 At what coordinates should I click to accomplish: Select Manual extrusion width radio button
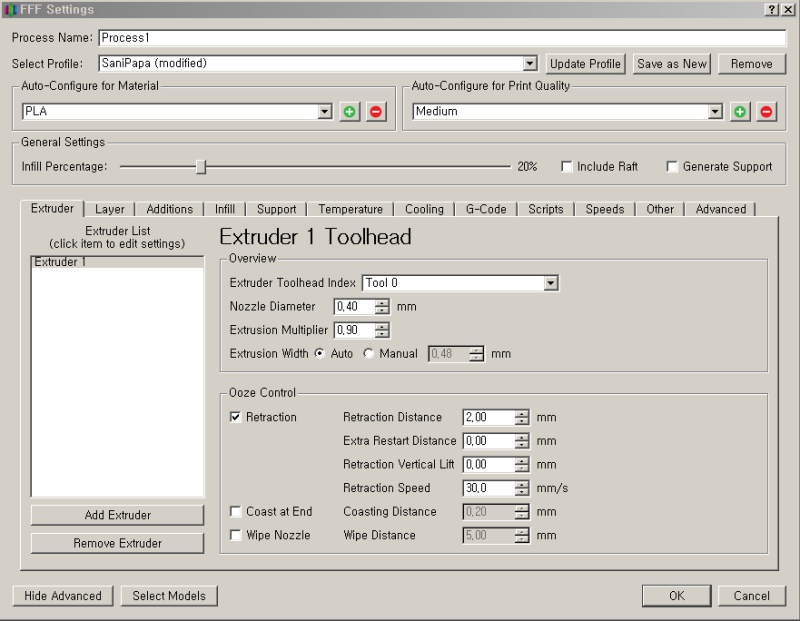pos(368,354)
